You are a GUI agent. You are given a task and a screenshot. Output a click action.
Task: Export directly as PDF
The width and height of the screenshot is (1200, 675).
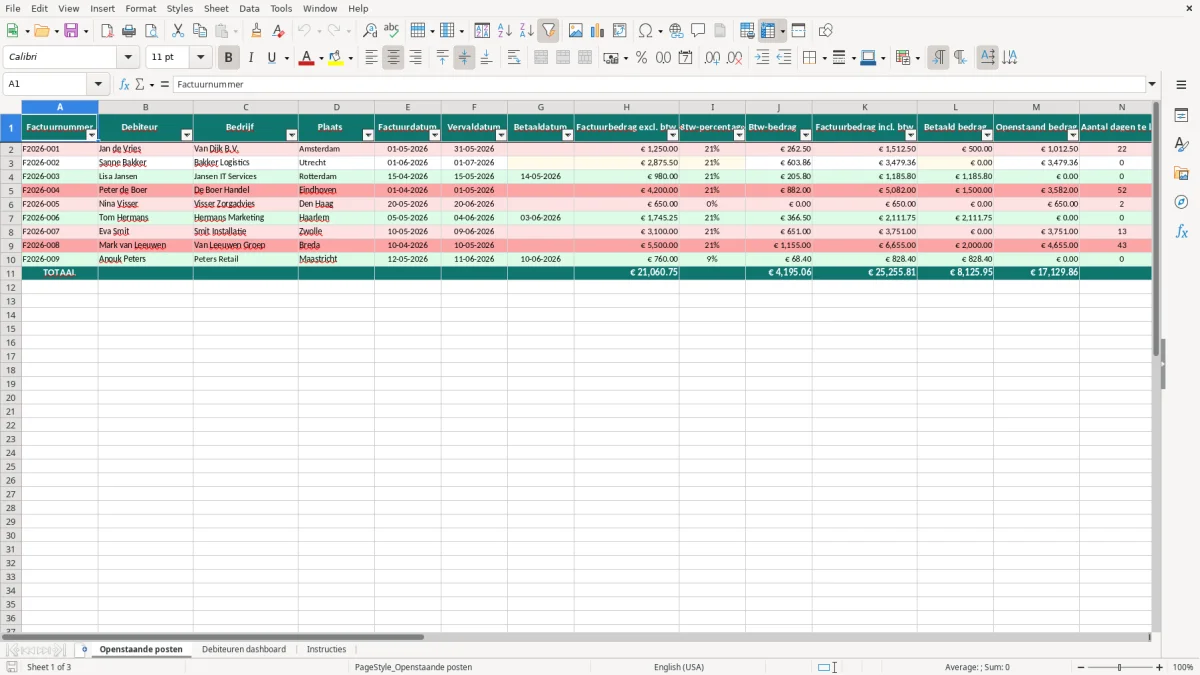click(107, 31)
